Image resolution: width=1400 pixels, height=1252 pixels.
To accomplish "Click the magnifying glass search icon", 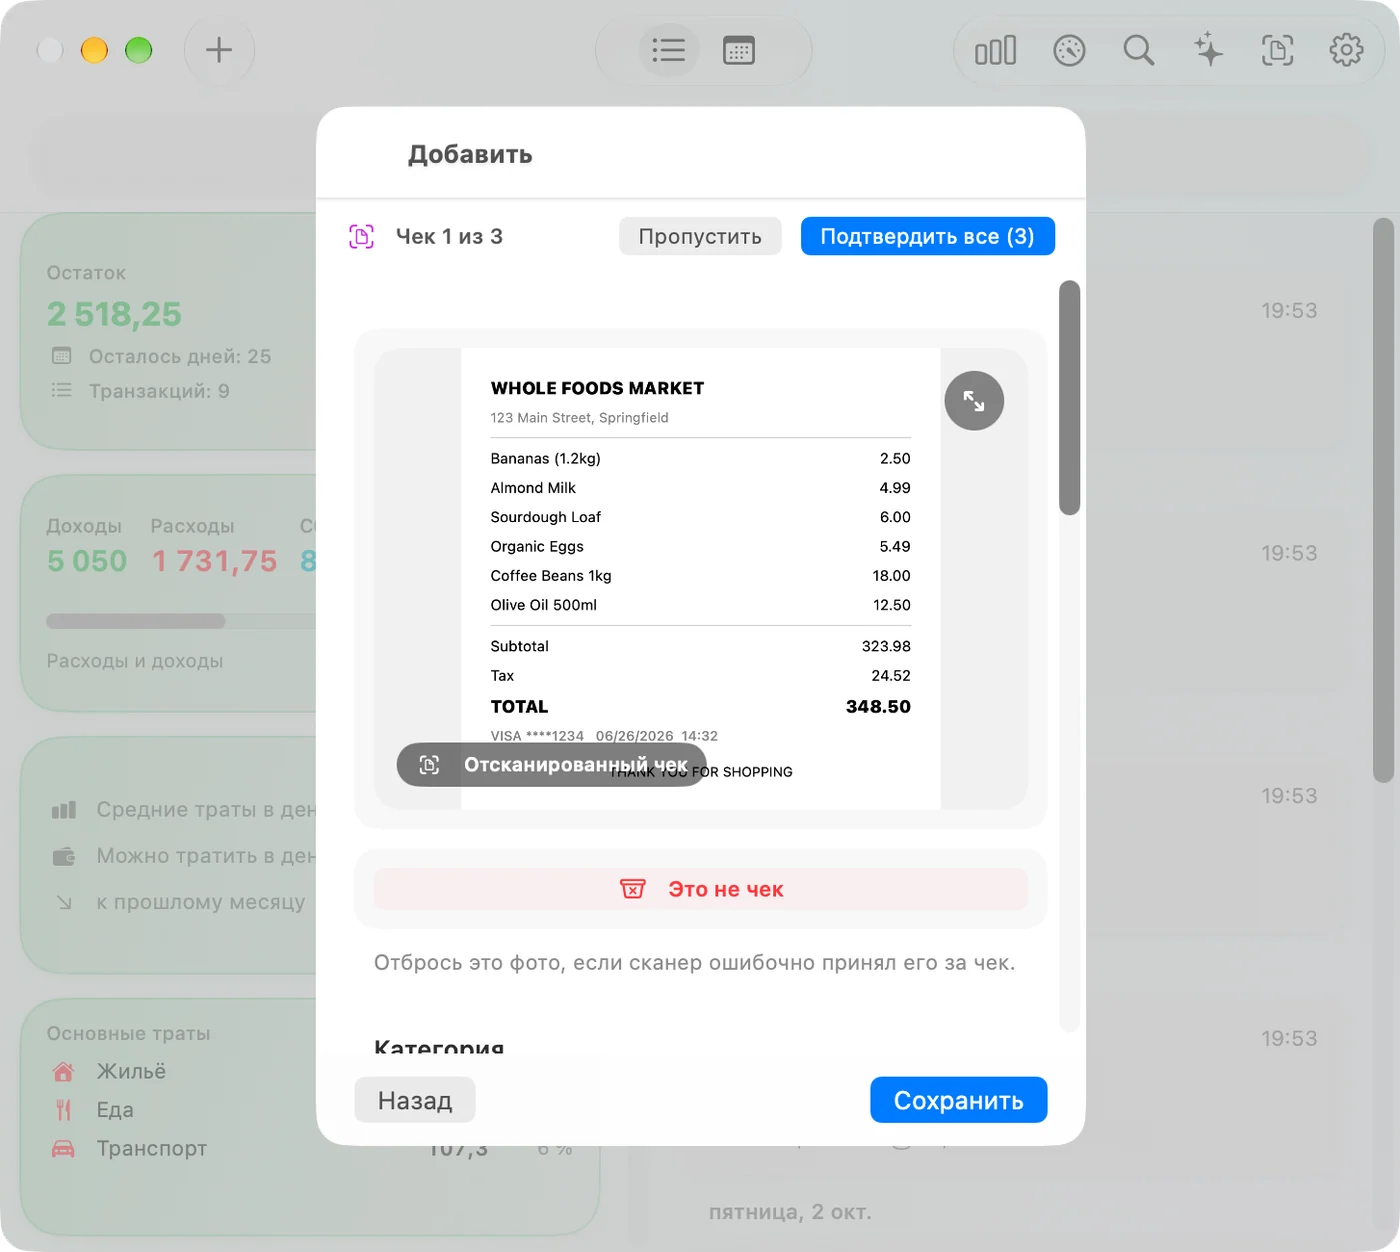I will tap(1138, 50).
